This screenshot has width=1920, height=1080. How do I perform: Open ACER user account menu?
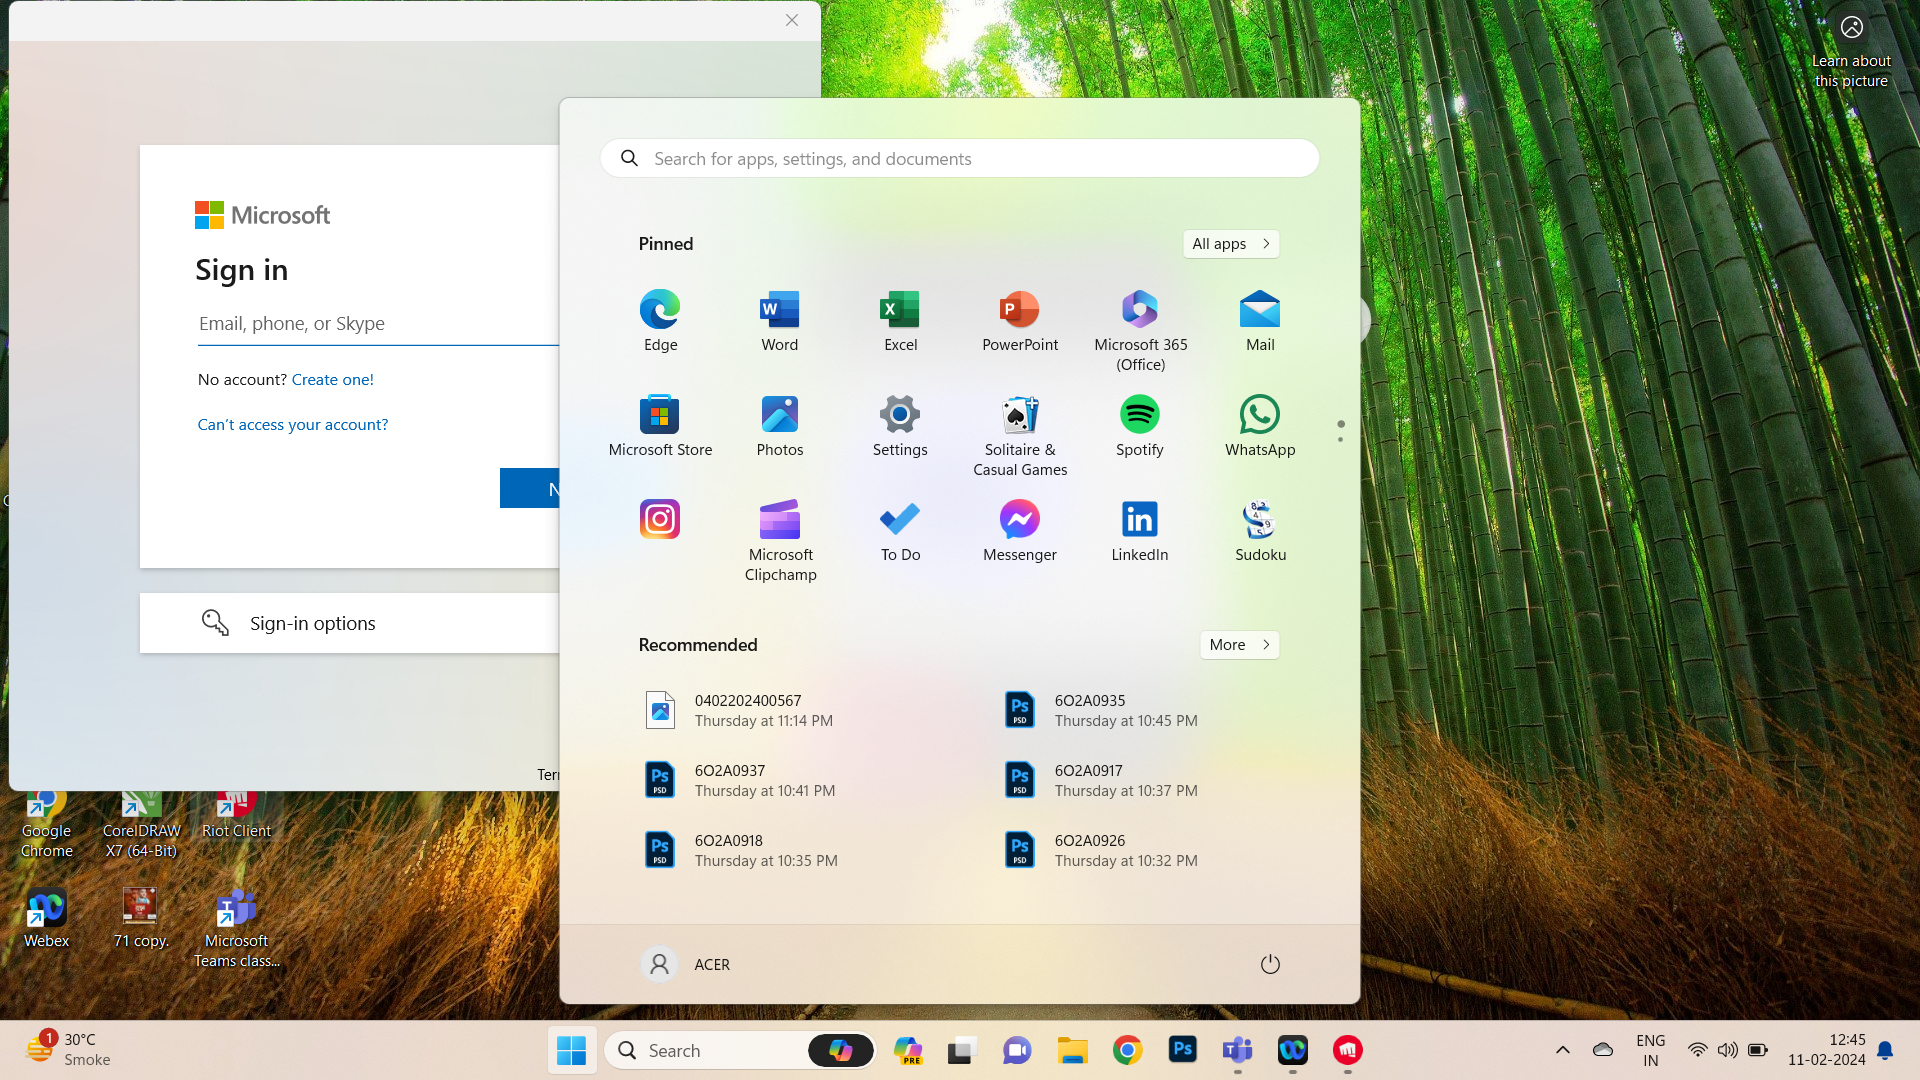[686, 964]
